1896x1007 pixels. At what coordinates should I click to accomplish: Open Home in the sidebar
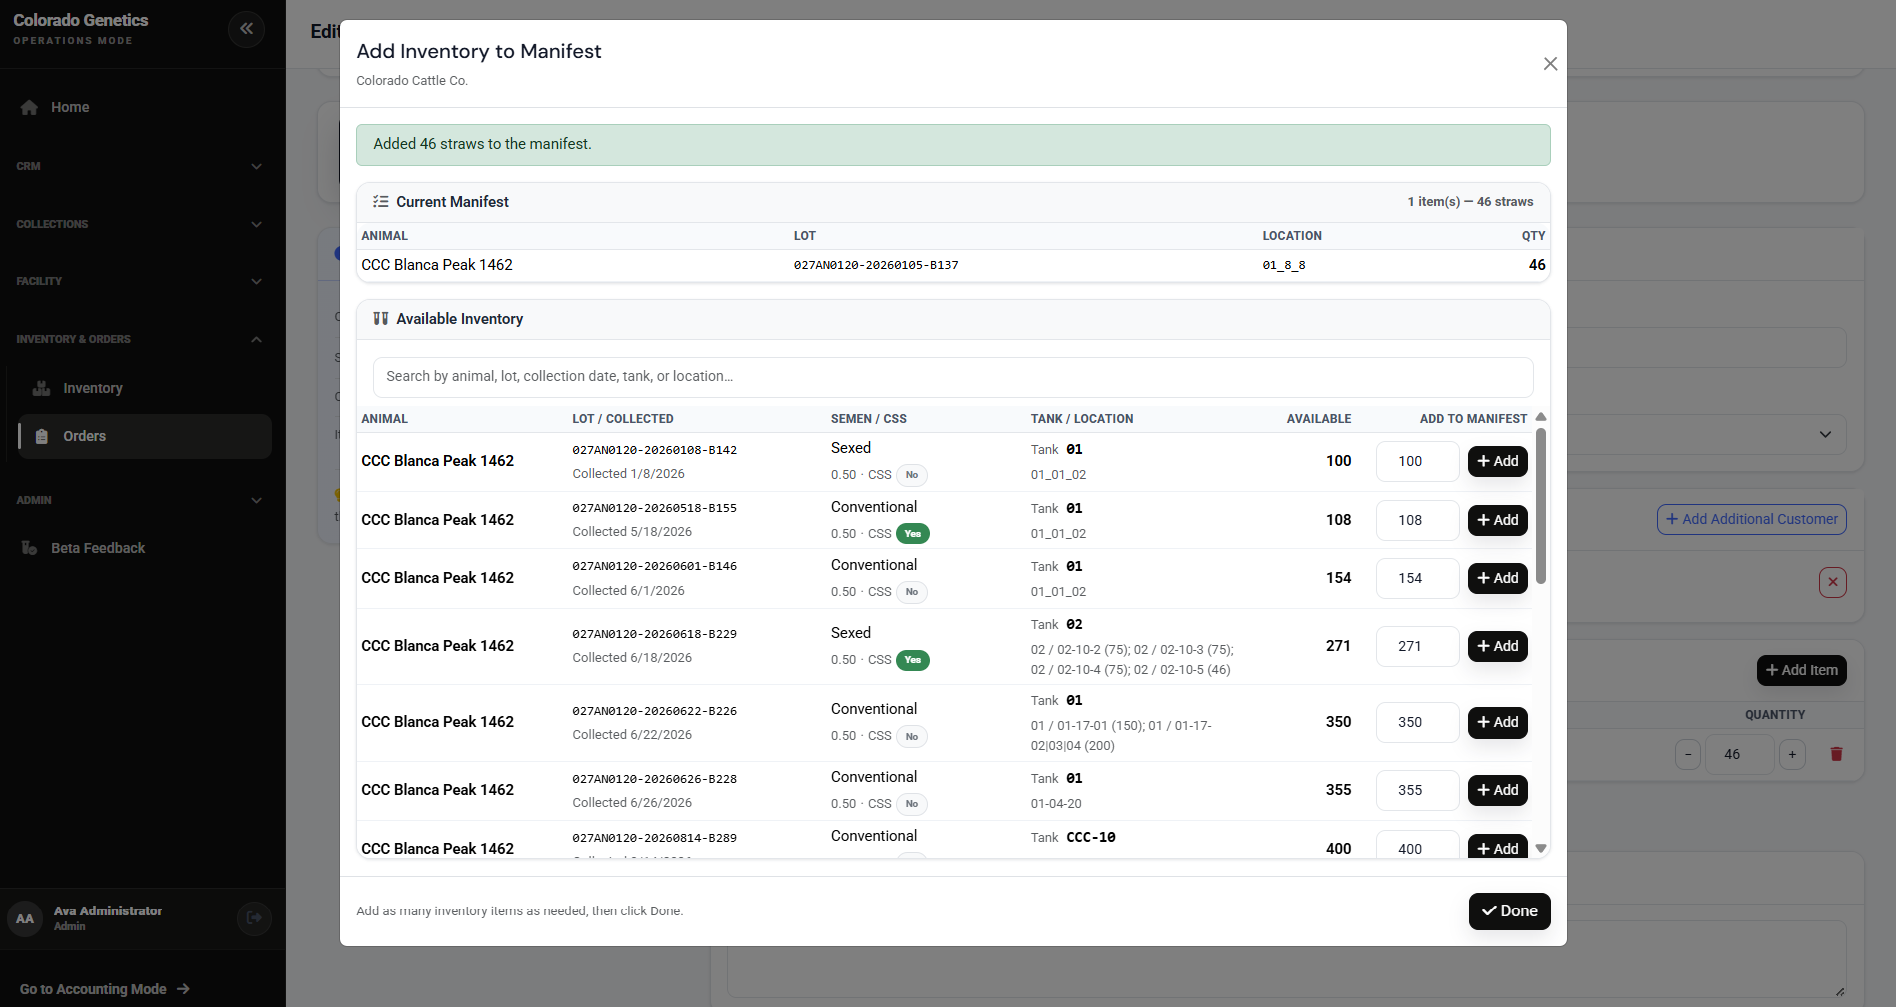click(70, 107)
